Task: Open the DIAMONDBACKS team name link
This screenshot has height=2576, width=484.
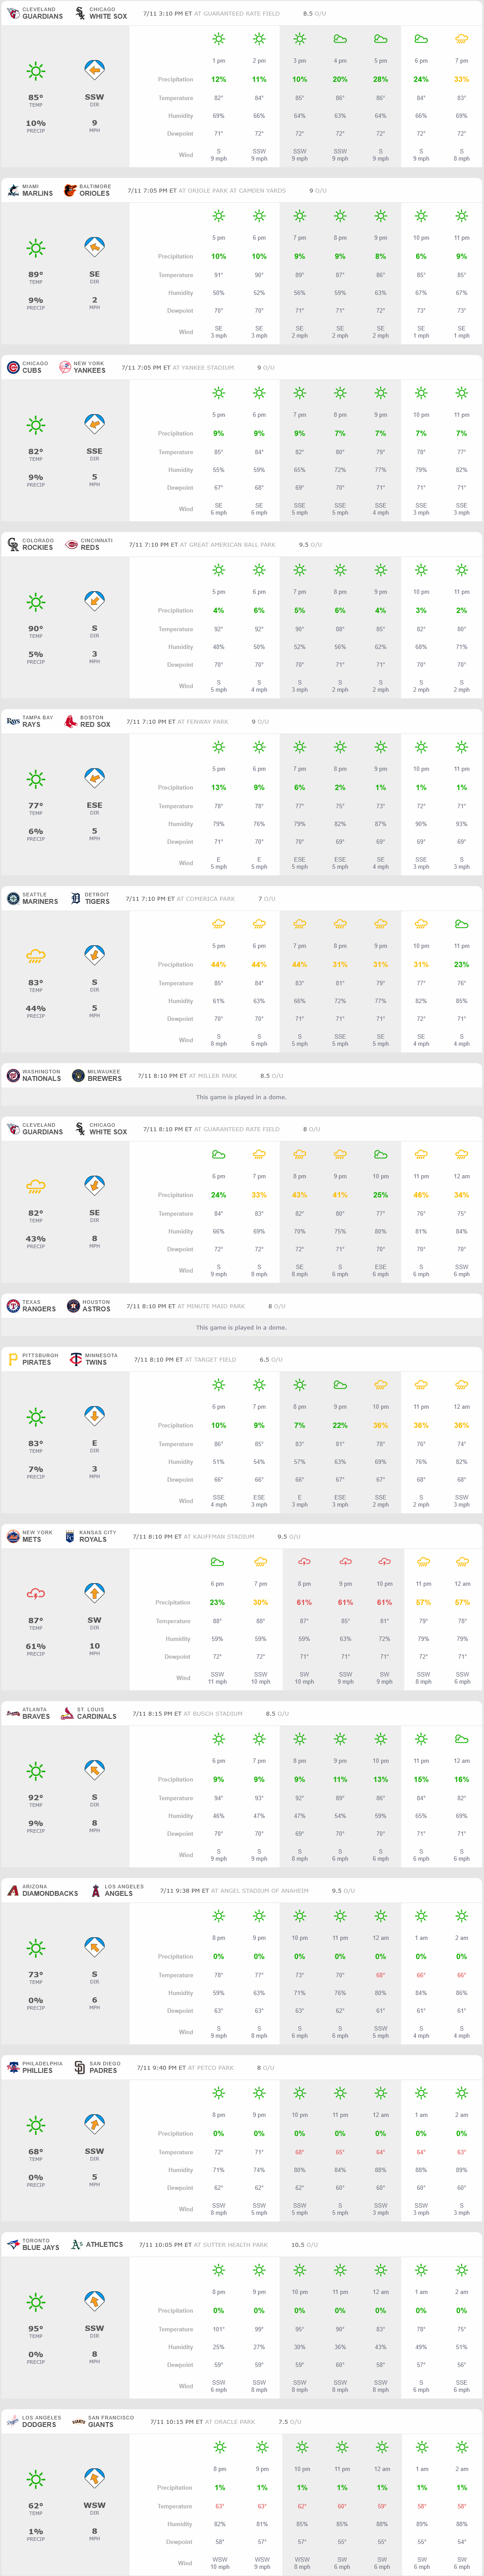Action: point(50,1893)
